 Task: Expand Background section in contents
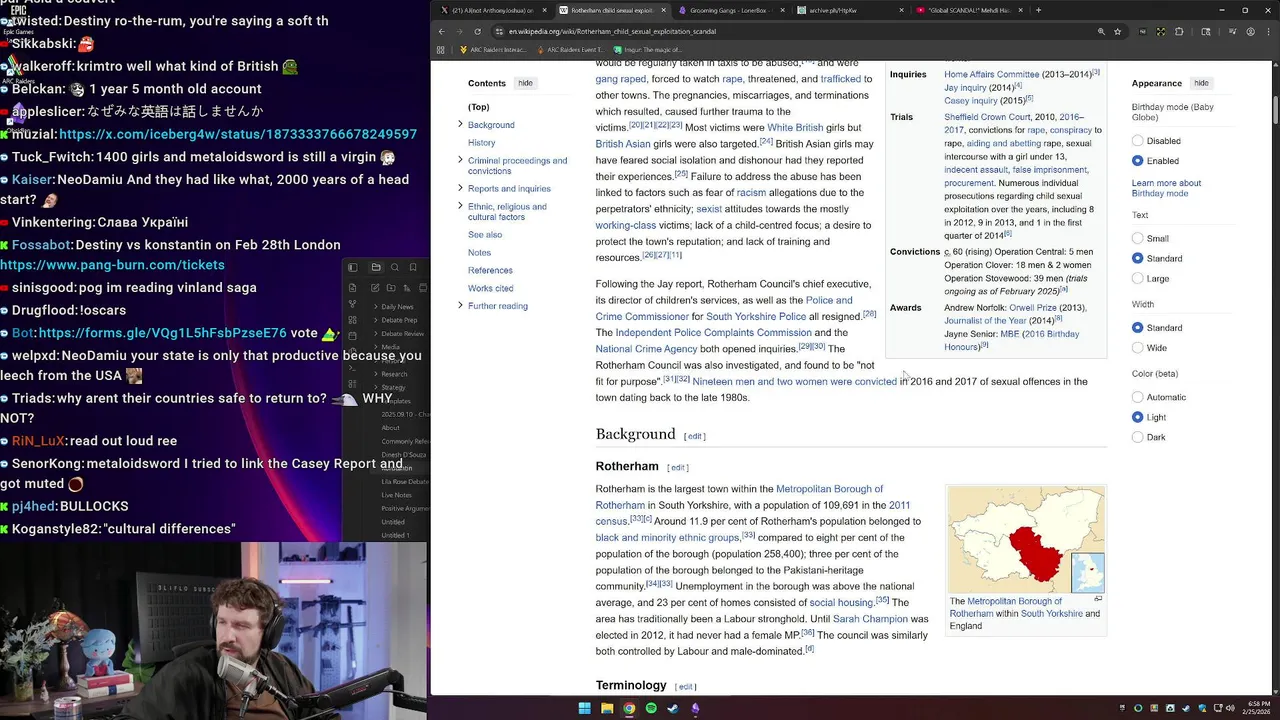tap(460, 124)
